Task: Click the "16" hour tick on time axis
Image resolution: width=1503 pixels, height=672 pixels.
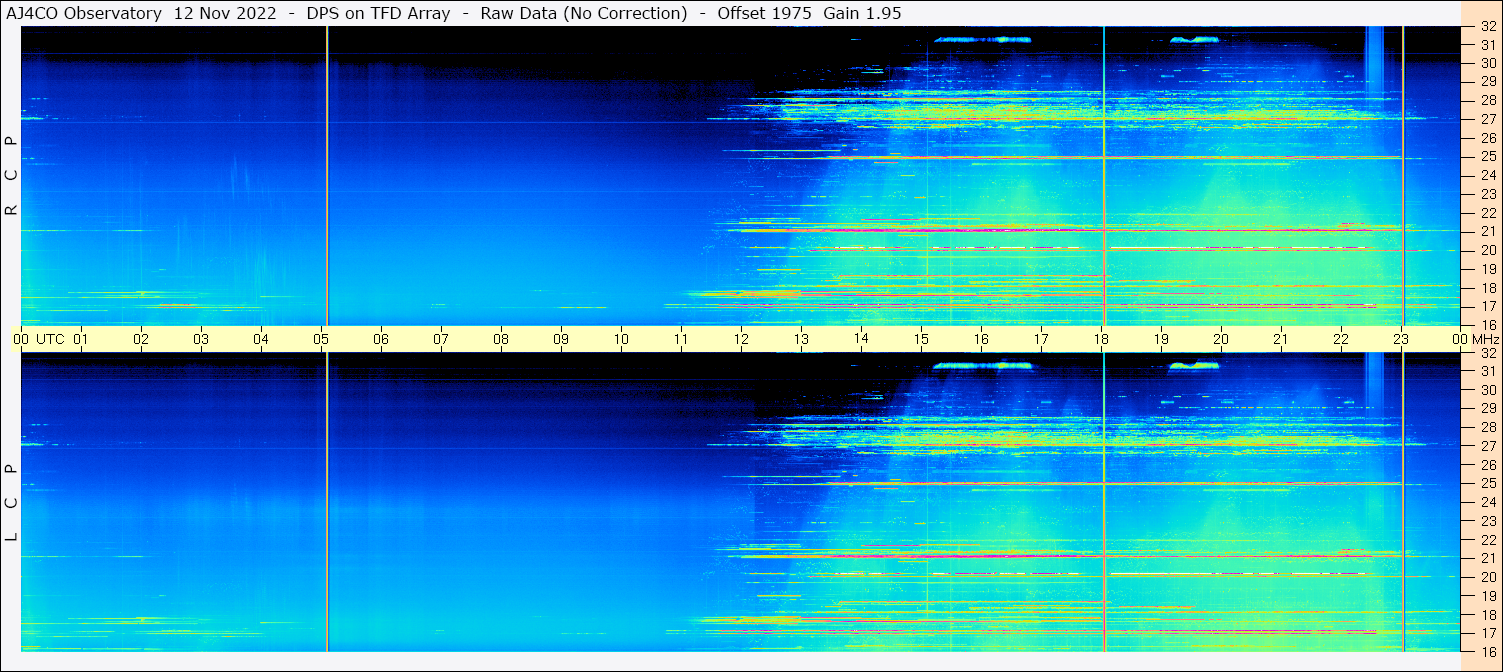Action: [981, 339]
